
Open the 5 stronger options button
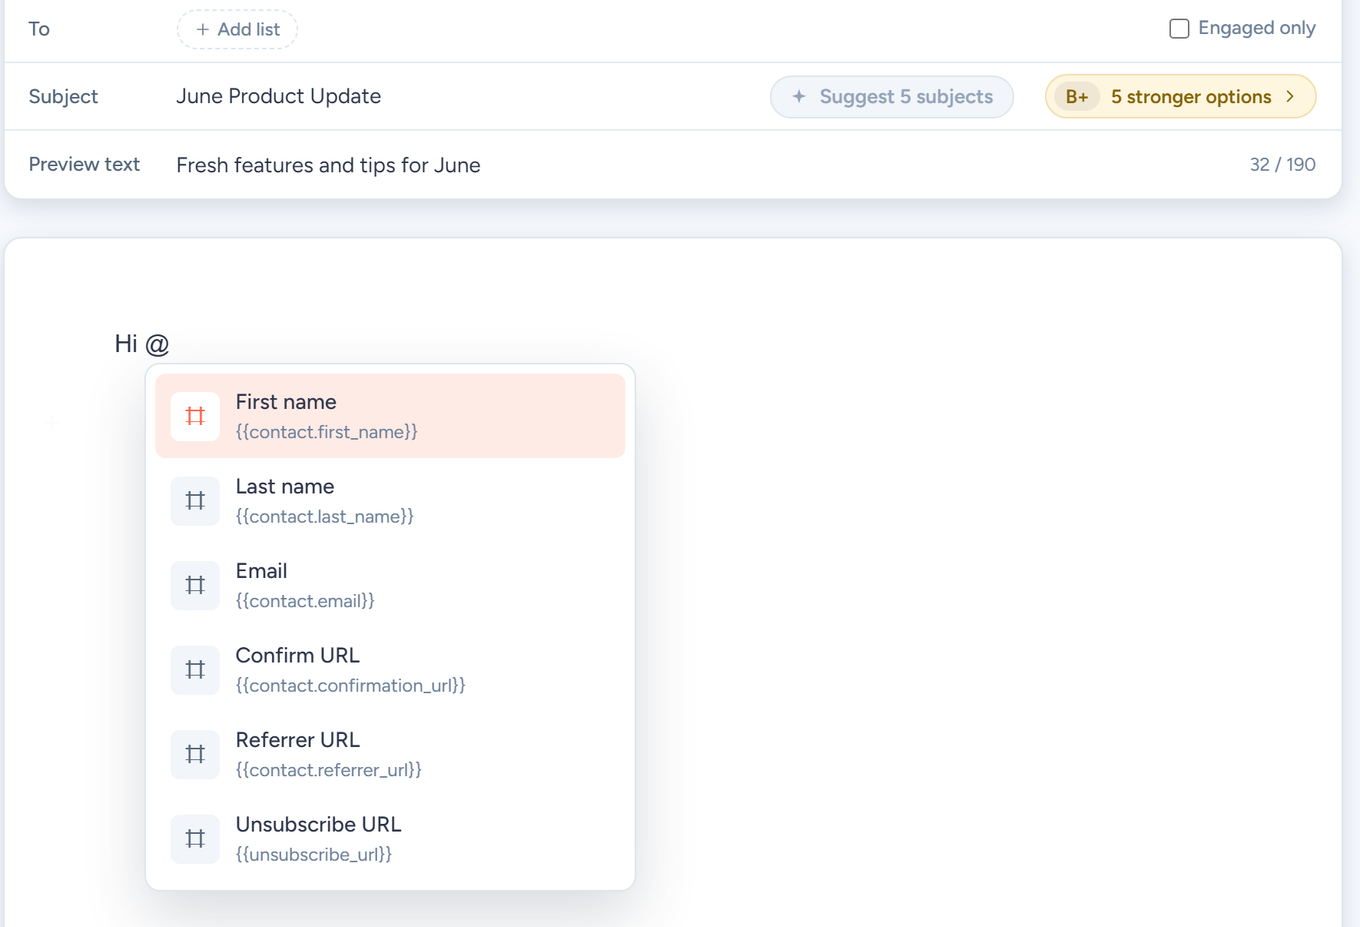coord(1180,97)
